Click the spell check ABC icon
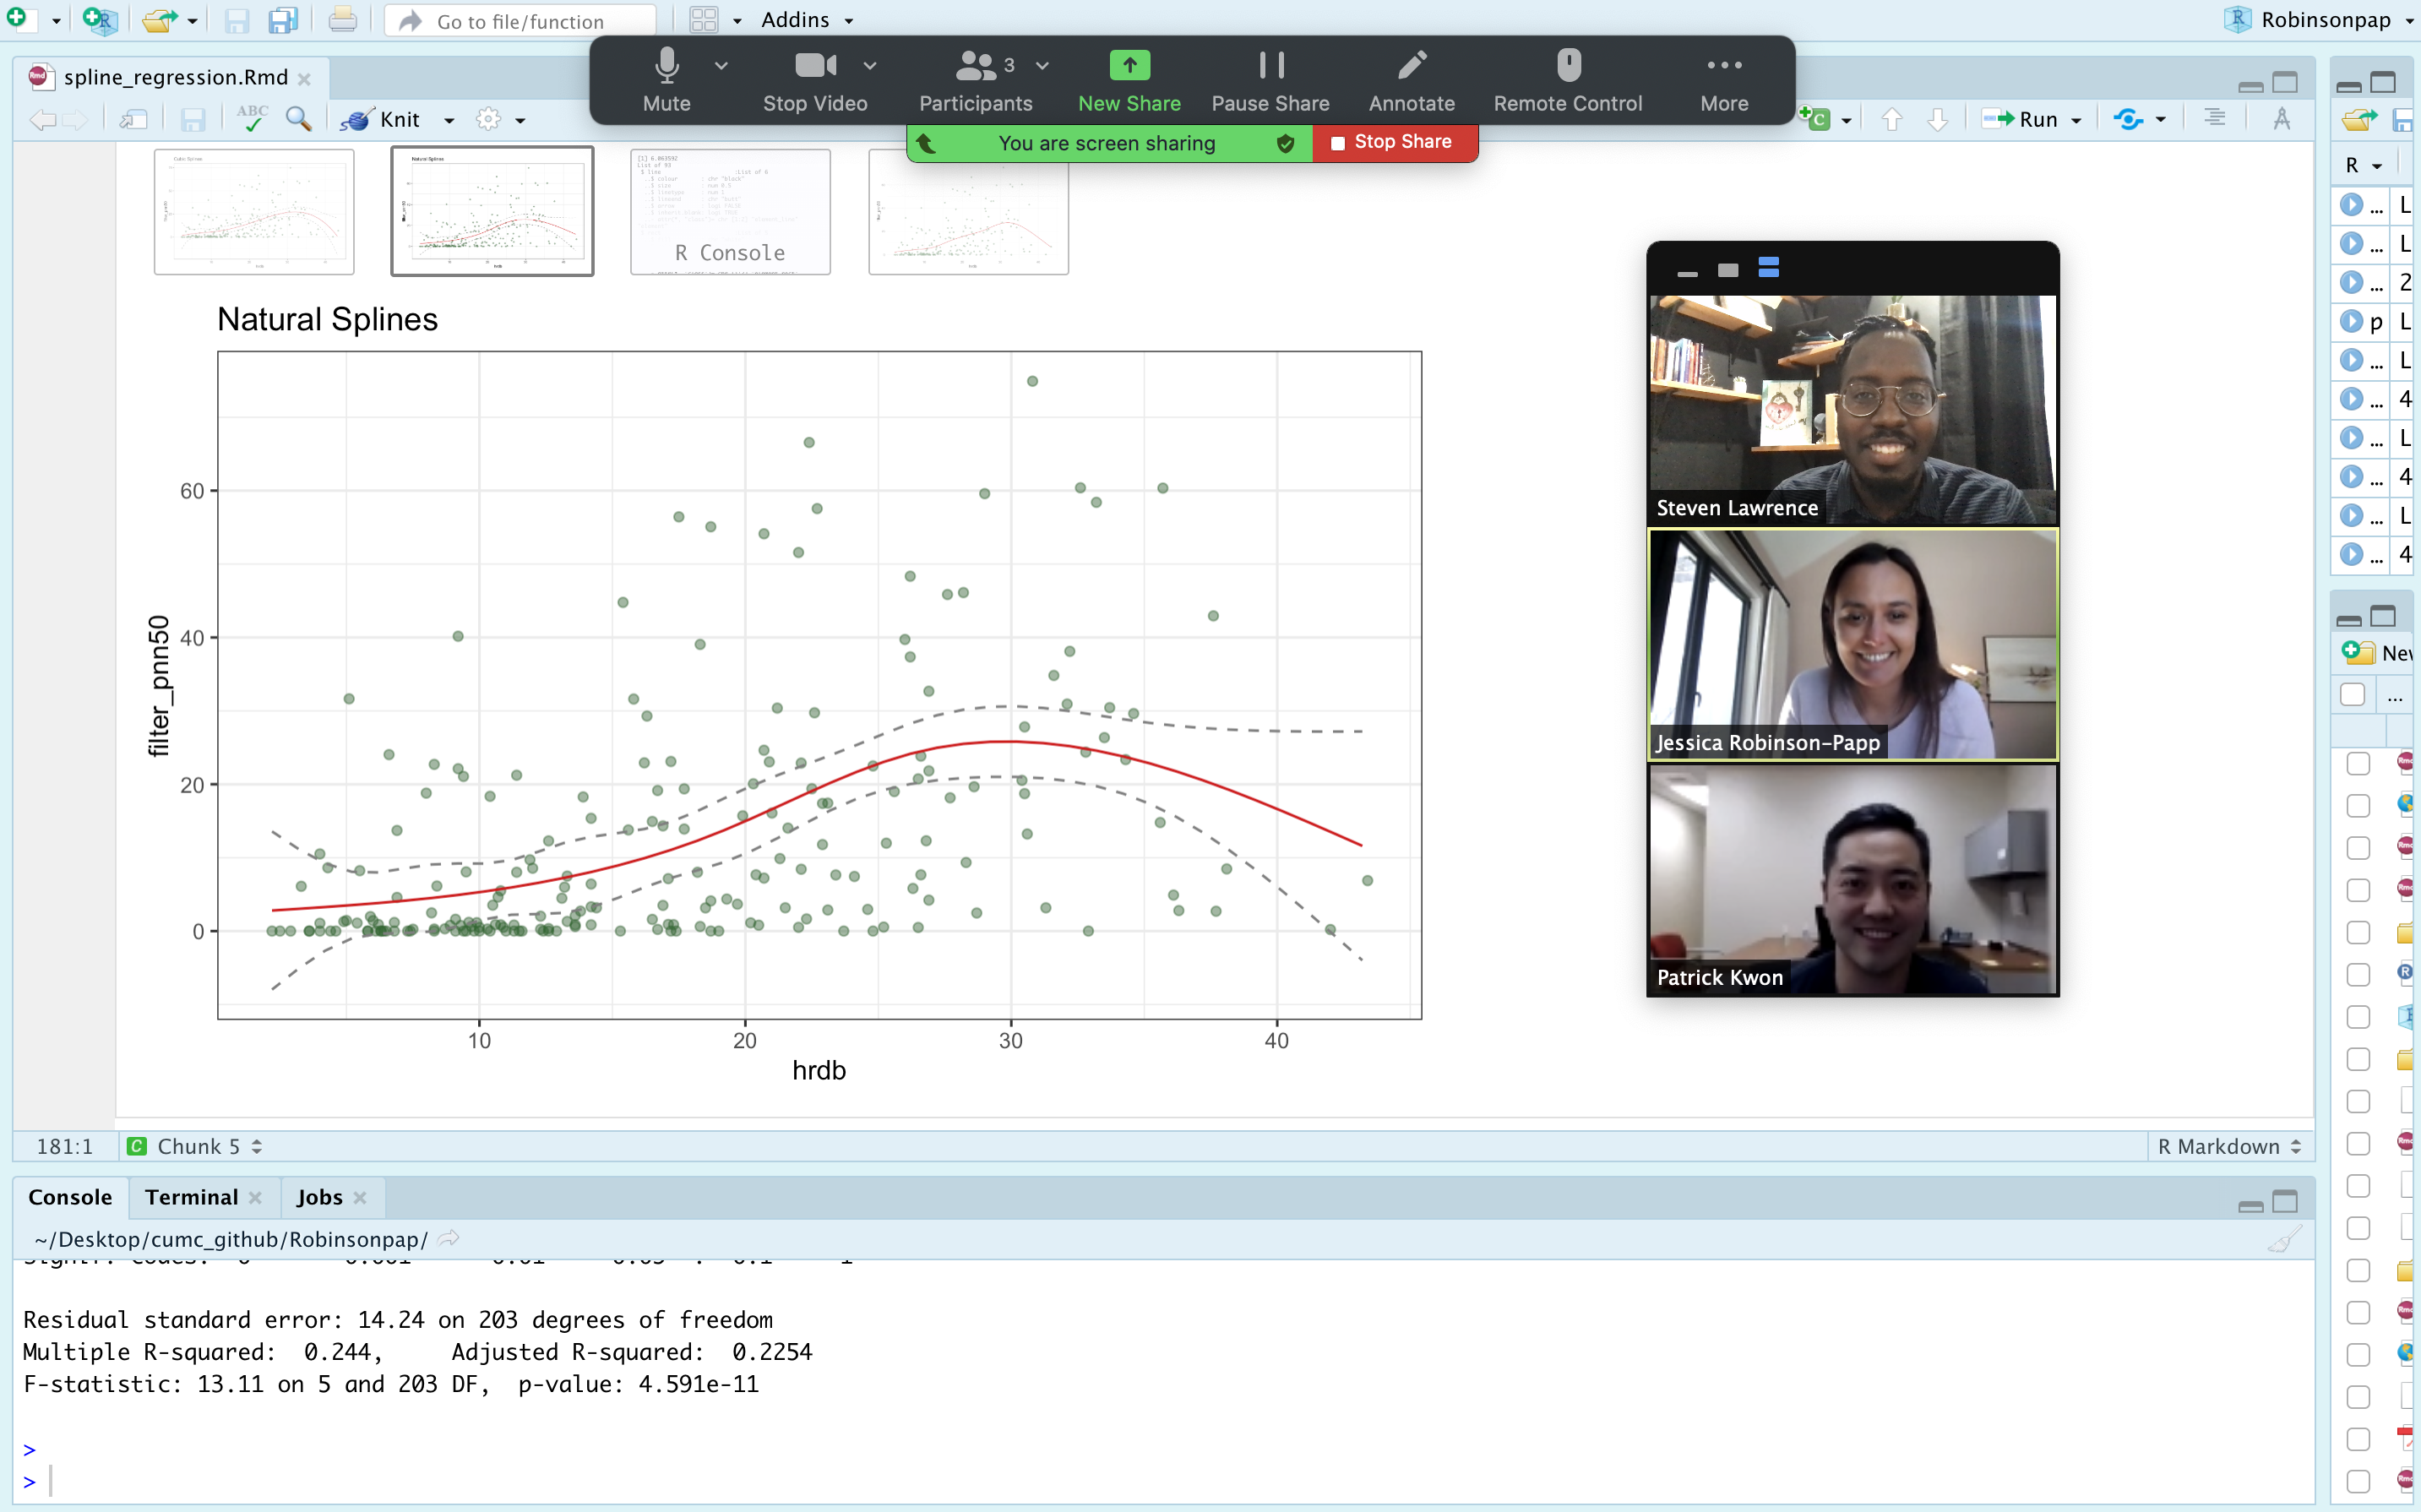The height and width of the screenshot is (1512, 2421). (x=252, y=119)
